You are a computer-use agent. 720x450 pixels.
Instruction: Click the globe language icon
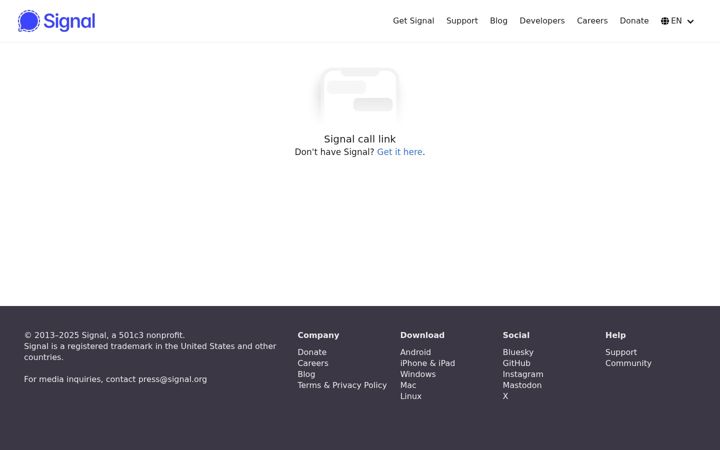point(664,21)
